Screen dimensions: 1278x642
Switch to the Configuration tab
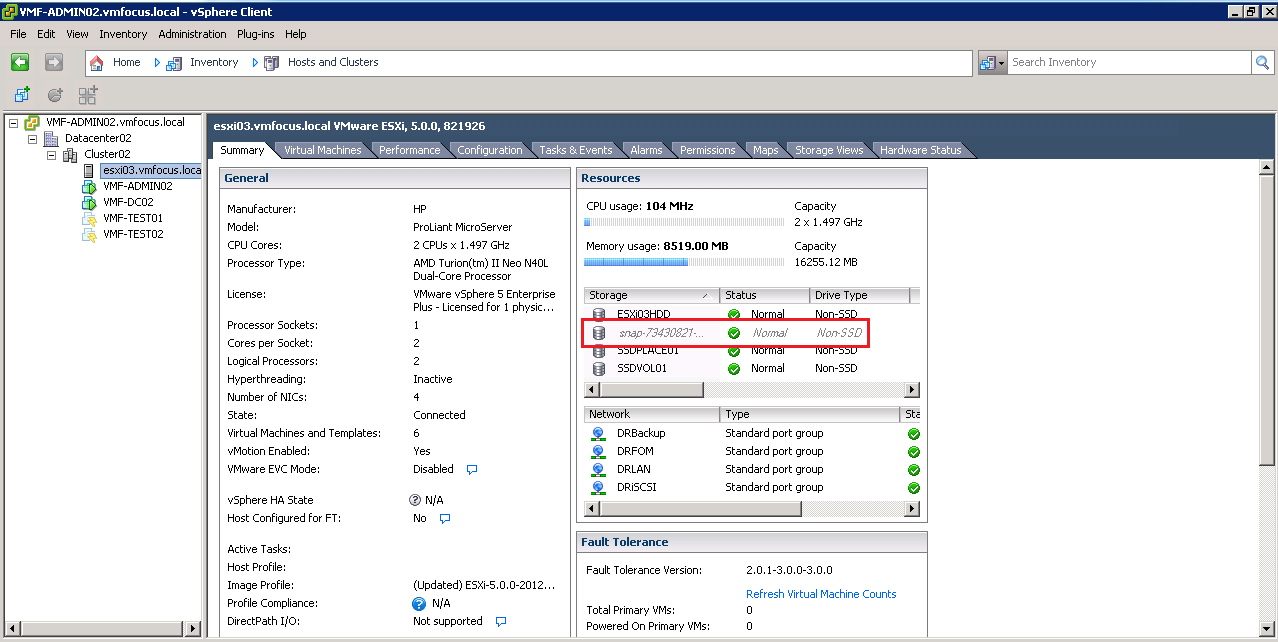489,150
